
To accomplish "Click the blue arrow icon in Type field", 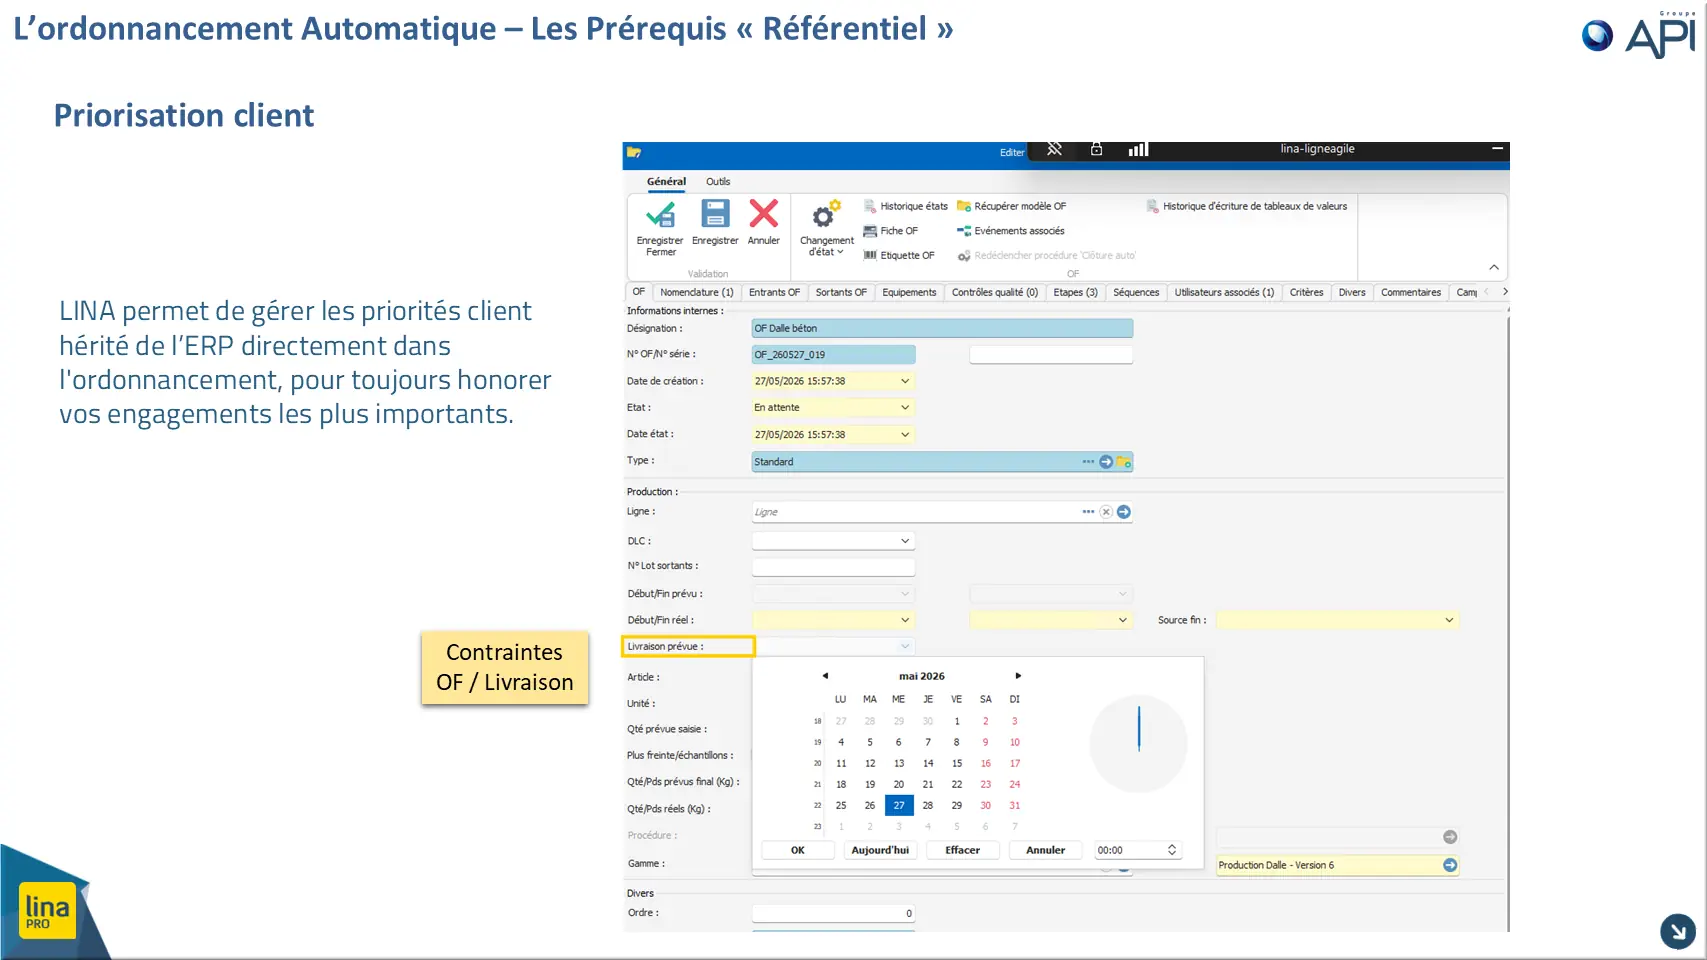I will [1106, 462].
